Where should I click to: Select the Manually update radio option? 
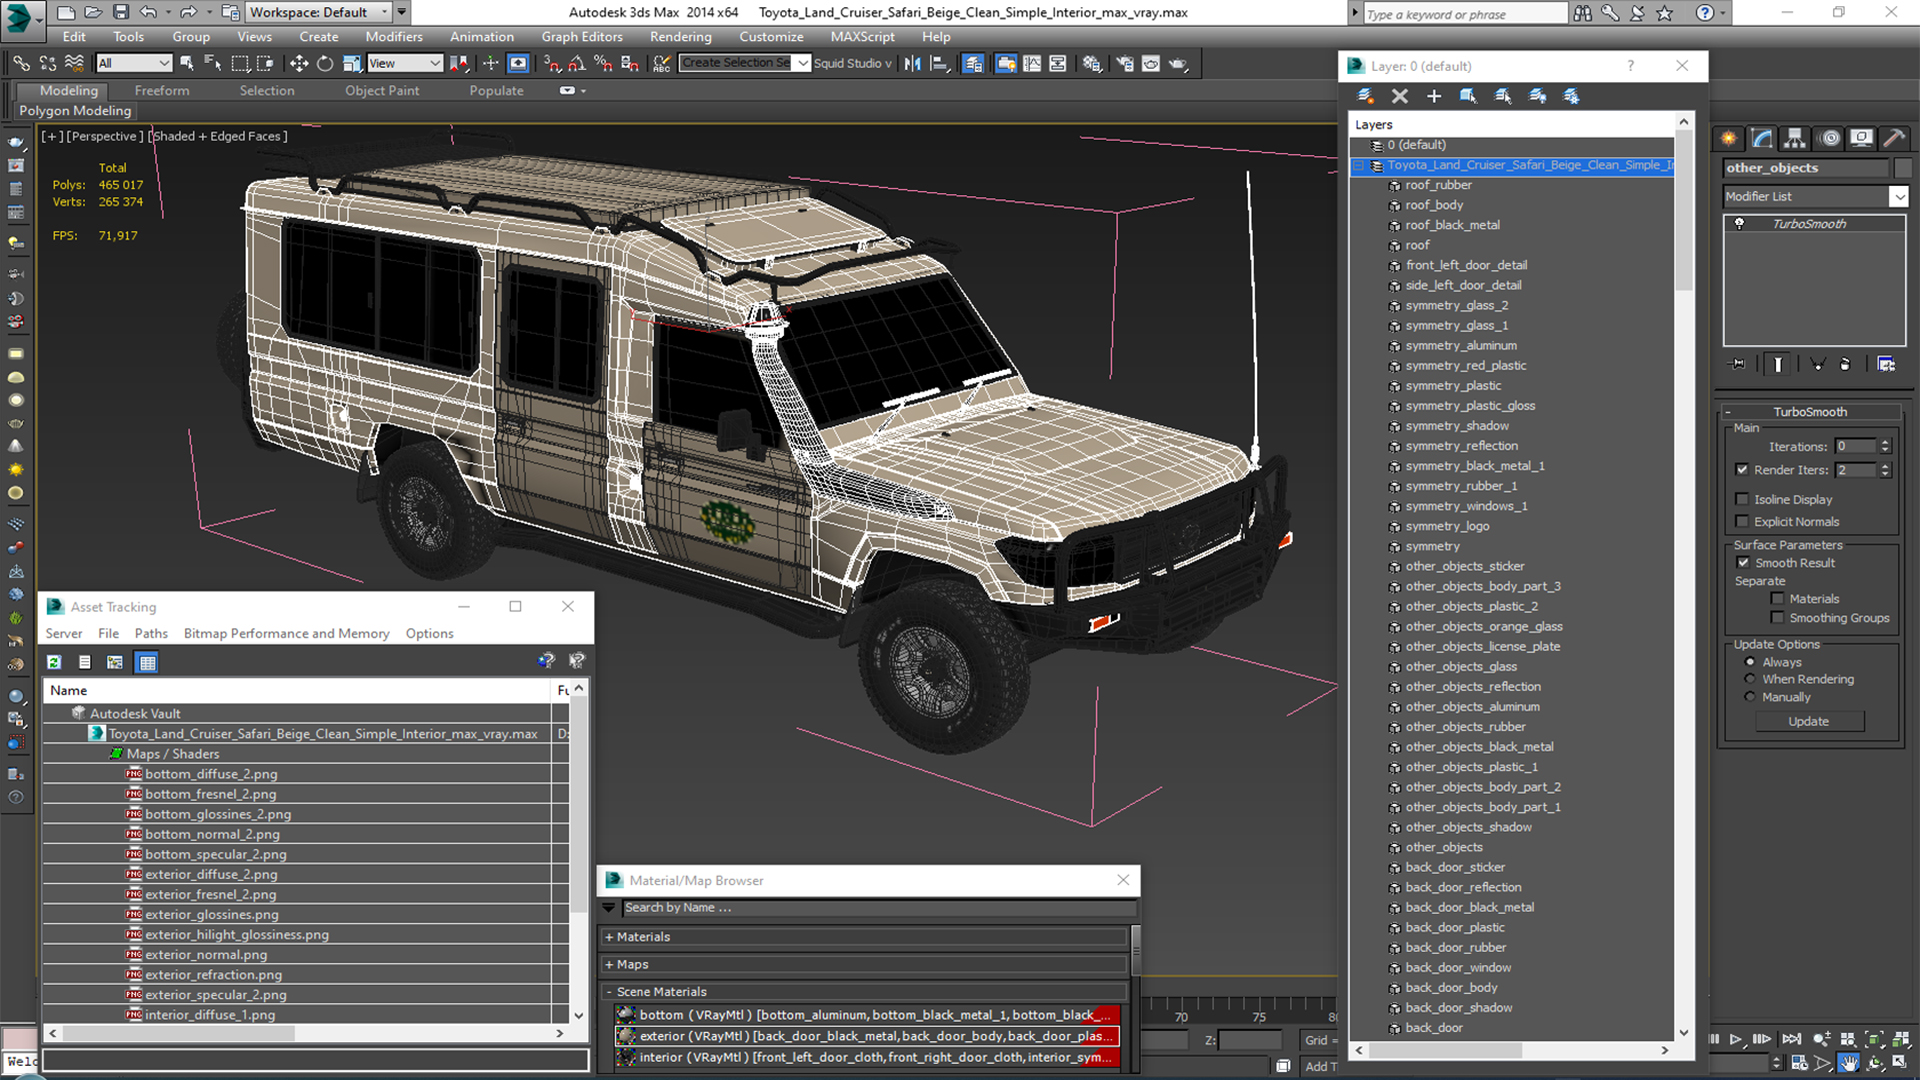pyautogui.click(x=1750, y=697)
